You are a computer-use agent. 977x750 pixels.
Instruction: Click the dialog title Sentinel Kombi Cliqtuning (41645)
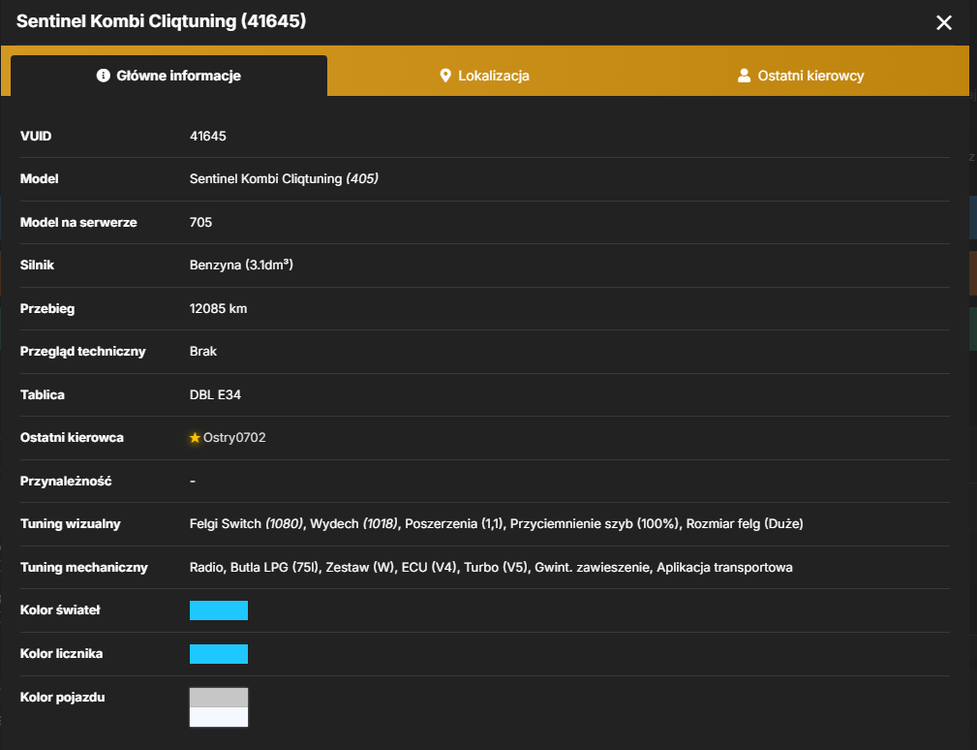click(x=161, y=21)
